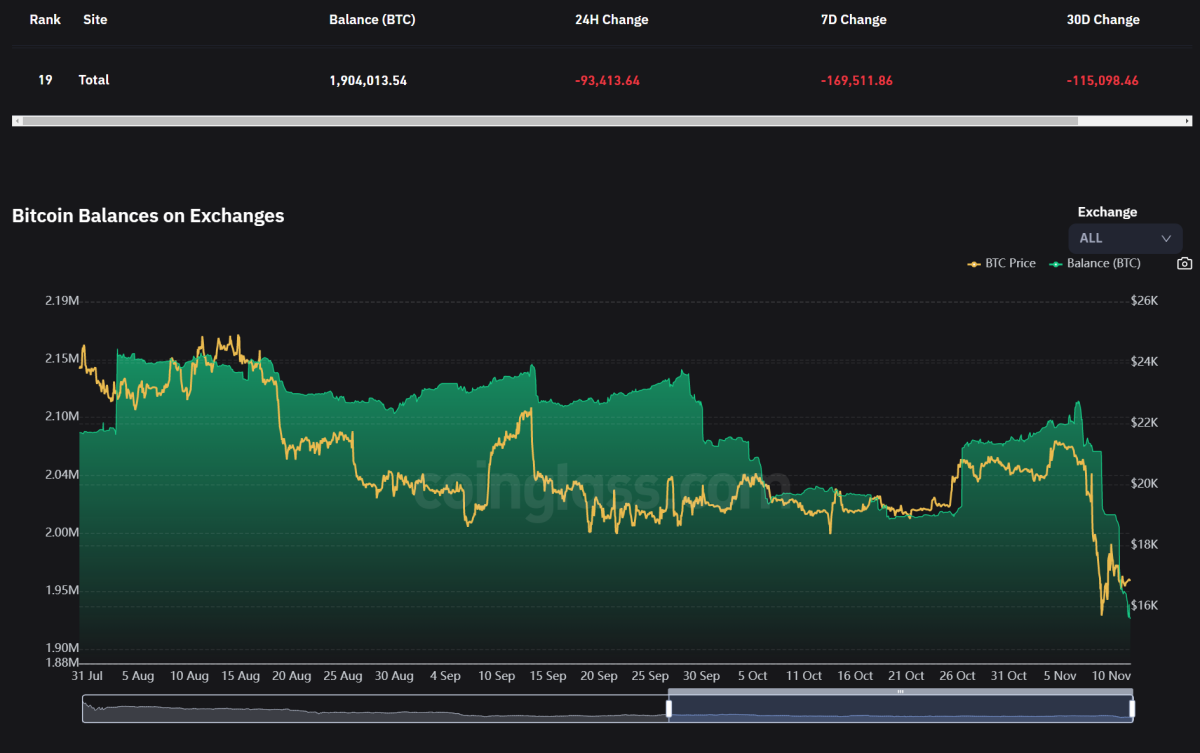Click the 10 Nov date label
The width and height of the screenshot is (1200, 753).
click(1112, 676)
